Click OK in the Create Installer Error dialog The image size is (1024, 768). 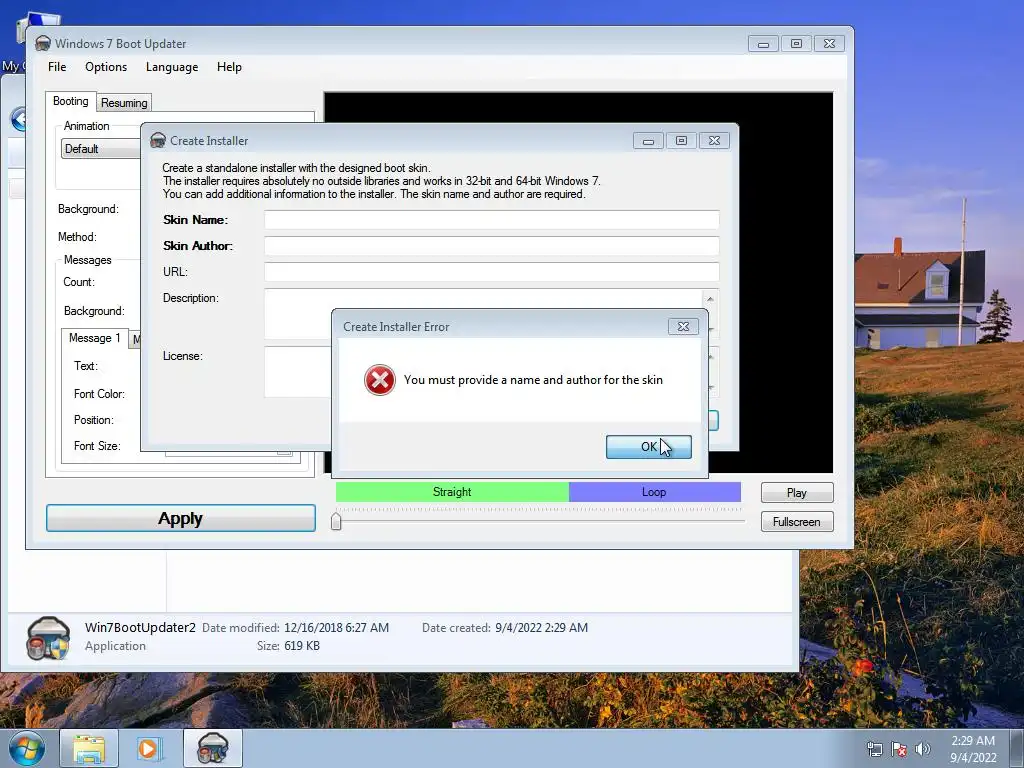(648, 447)
